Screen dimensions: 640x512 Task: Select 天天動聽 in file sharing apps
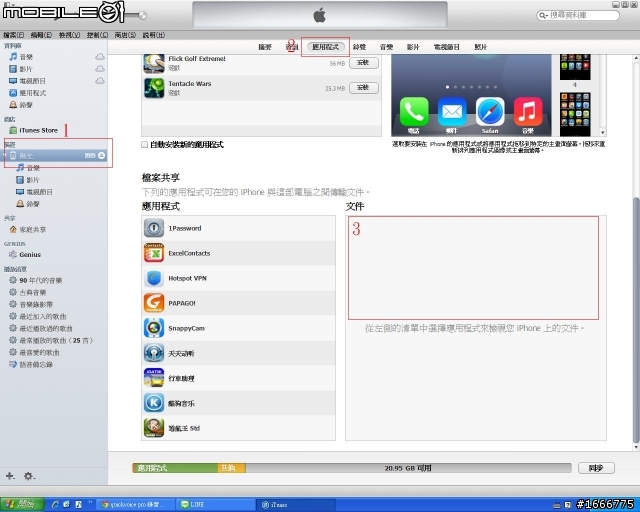coord(238,353)
